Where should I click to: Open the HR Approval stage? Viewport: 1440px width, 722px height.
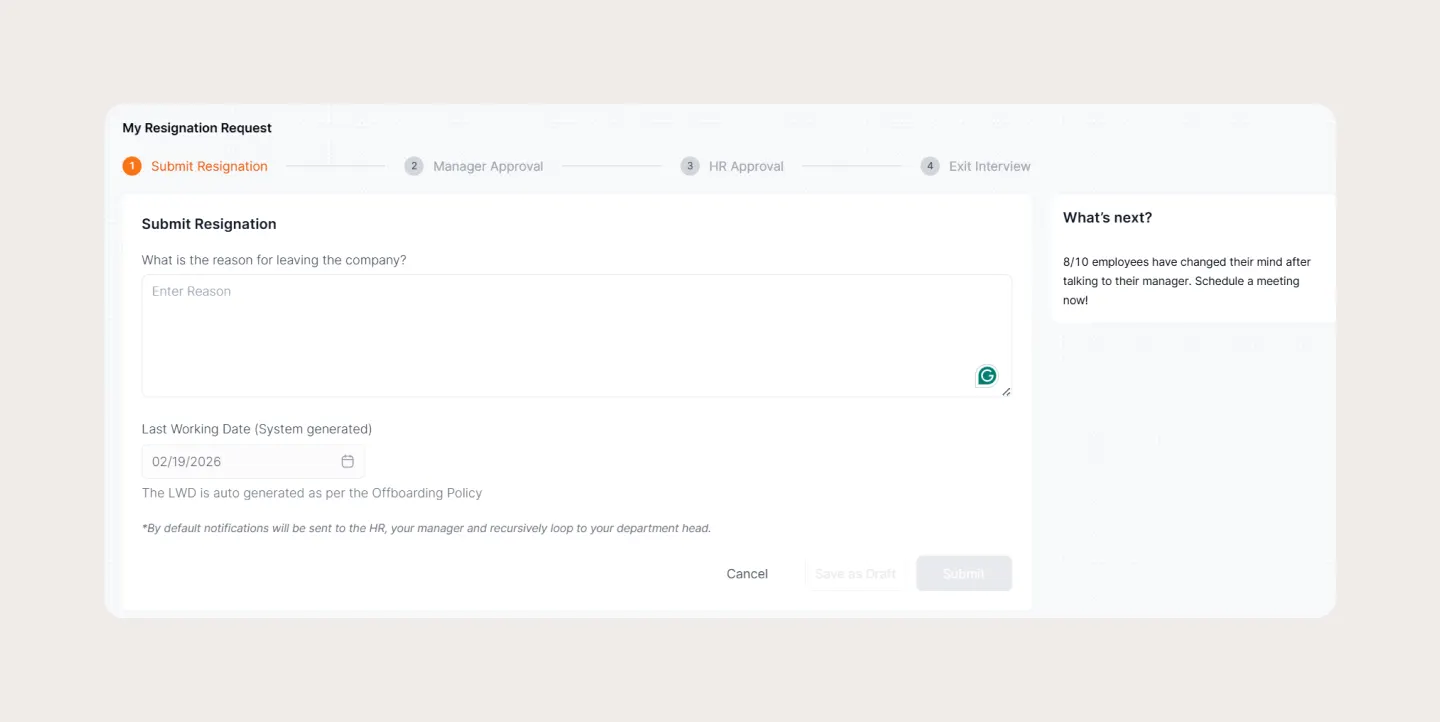coord(745,165)
